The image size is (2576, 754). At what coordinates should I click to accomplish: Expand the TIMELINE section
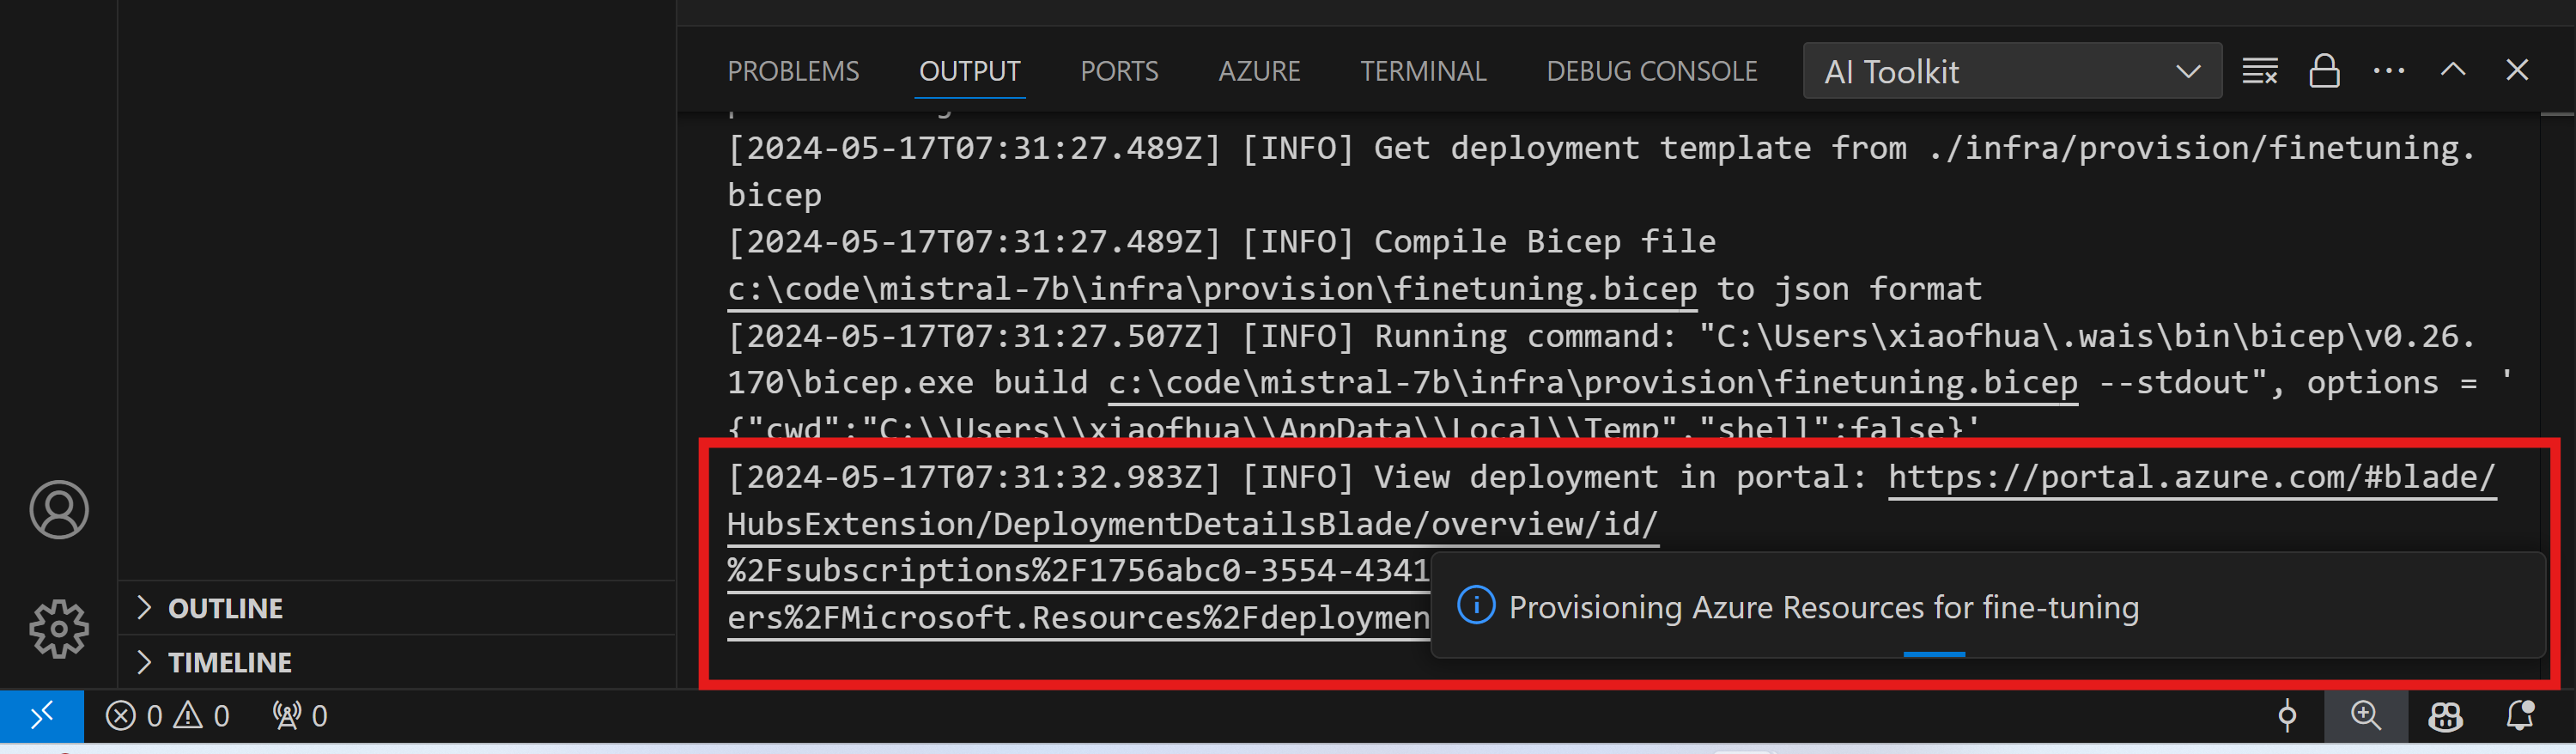pos(229,662)
